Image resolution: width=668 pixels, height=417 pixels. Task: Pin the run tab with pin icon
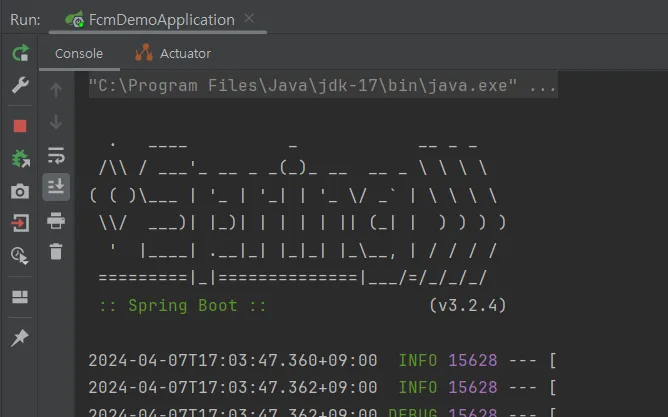(x=20, y=338)
